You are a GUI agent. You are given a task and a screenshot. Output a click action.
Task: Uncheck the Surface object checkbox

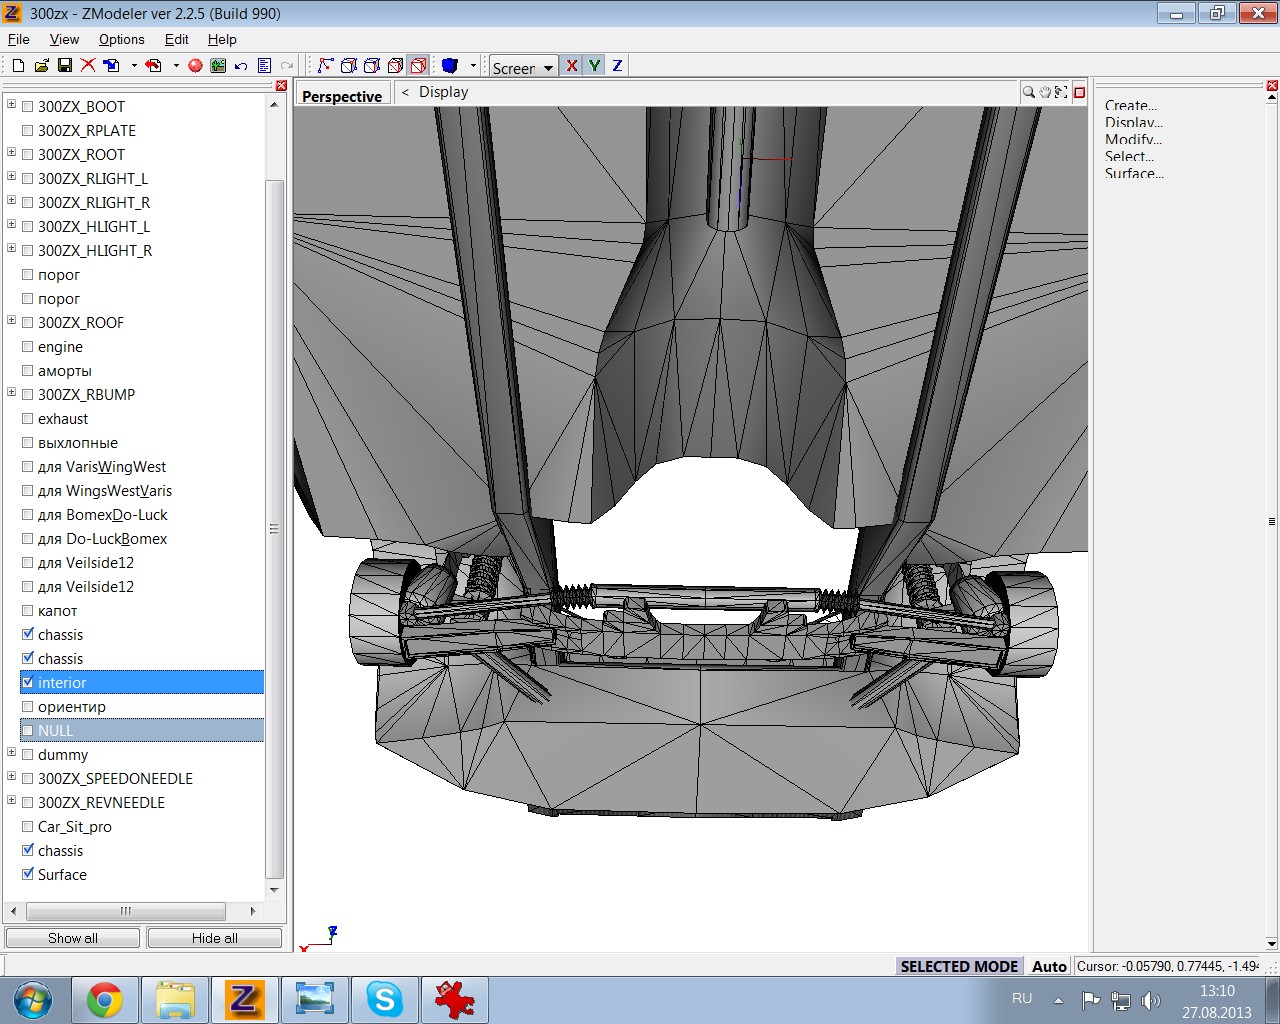tap(28, 874)
